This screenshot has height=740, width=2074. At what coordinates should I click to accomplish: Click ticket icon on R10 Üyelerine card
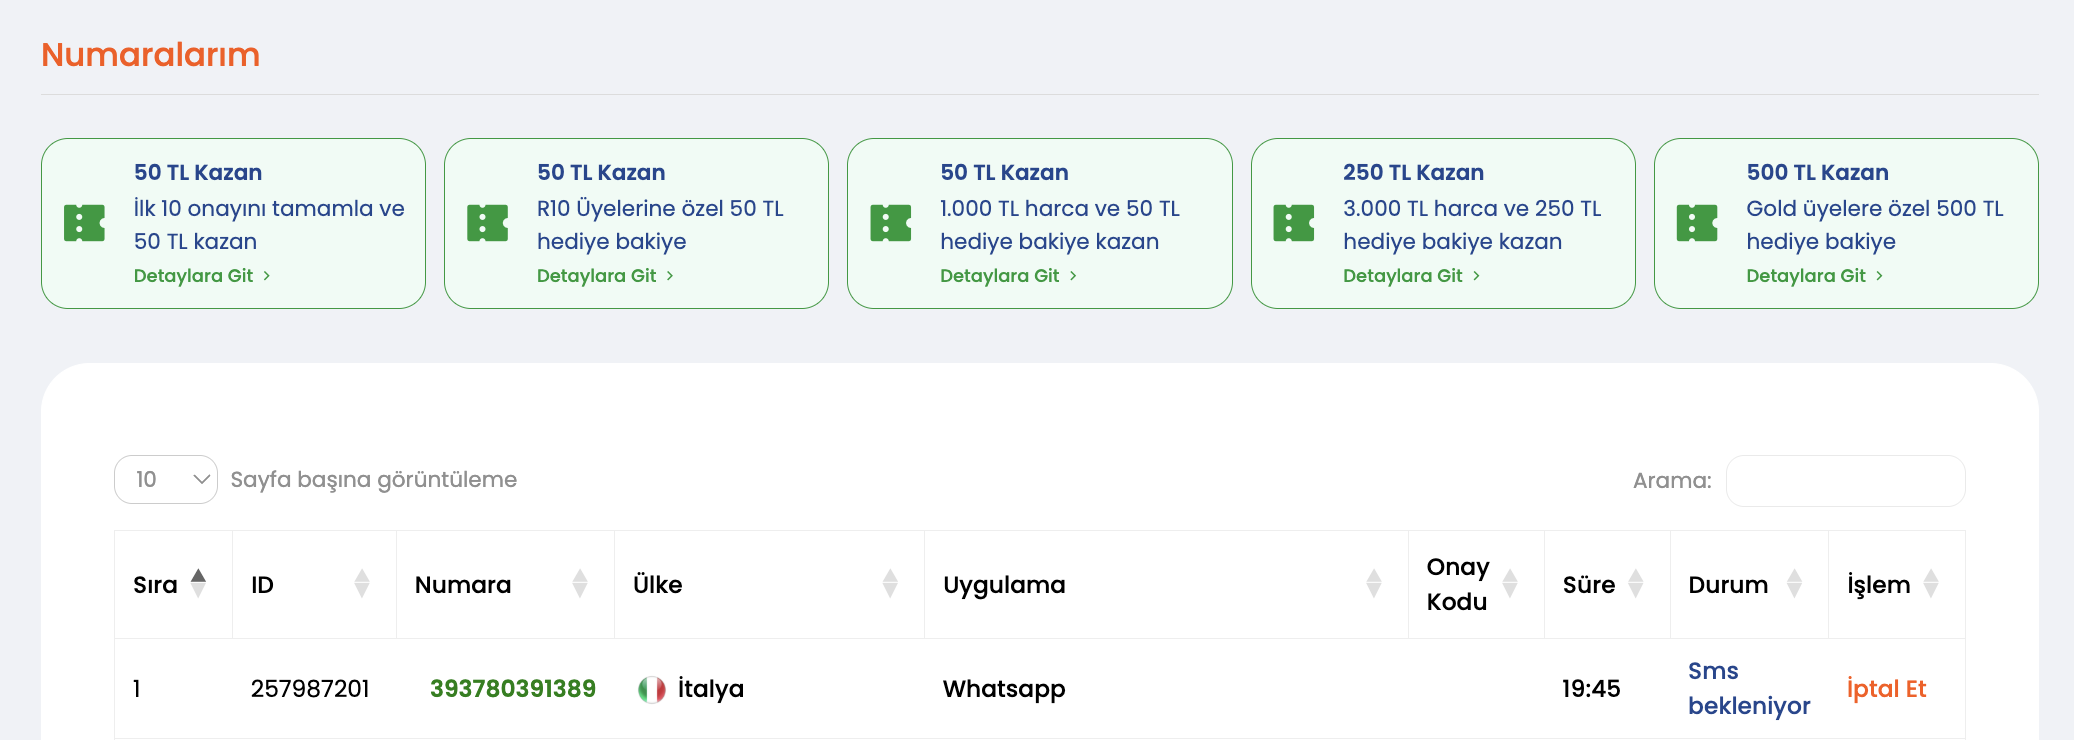487,223
